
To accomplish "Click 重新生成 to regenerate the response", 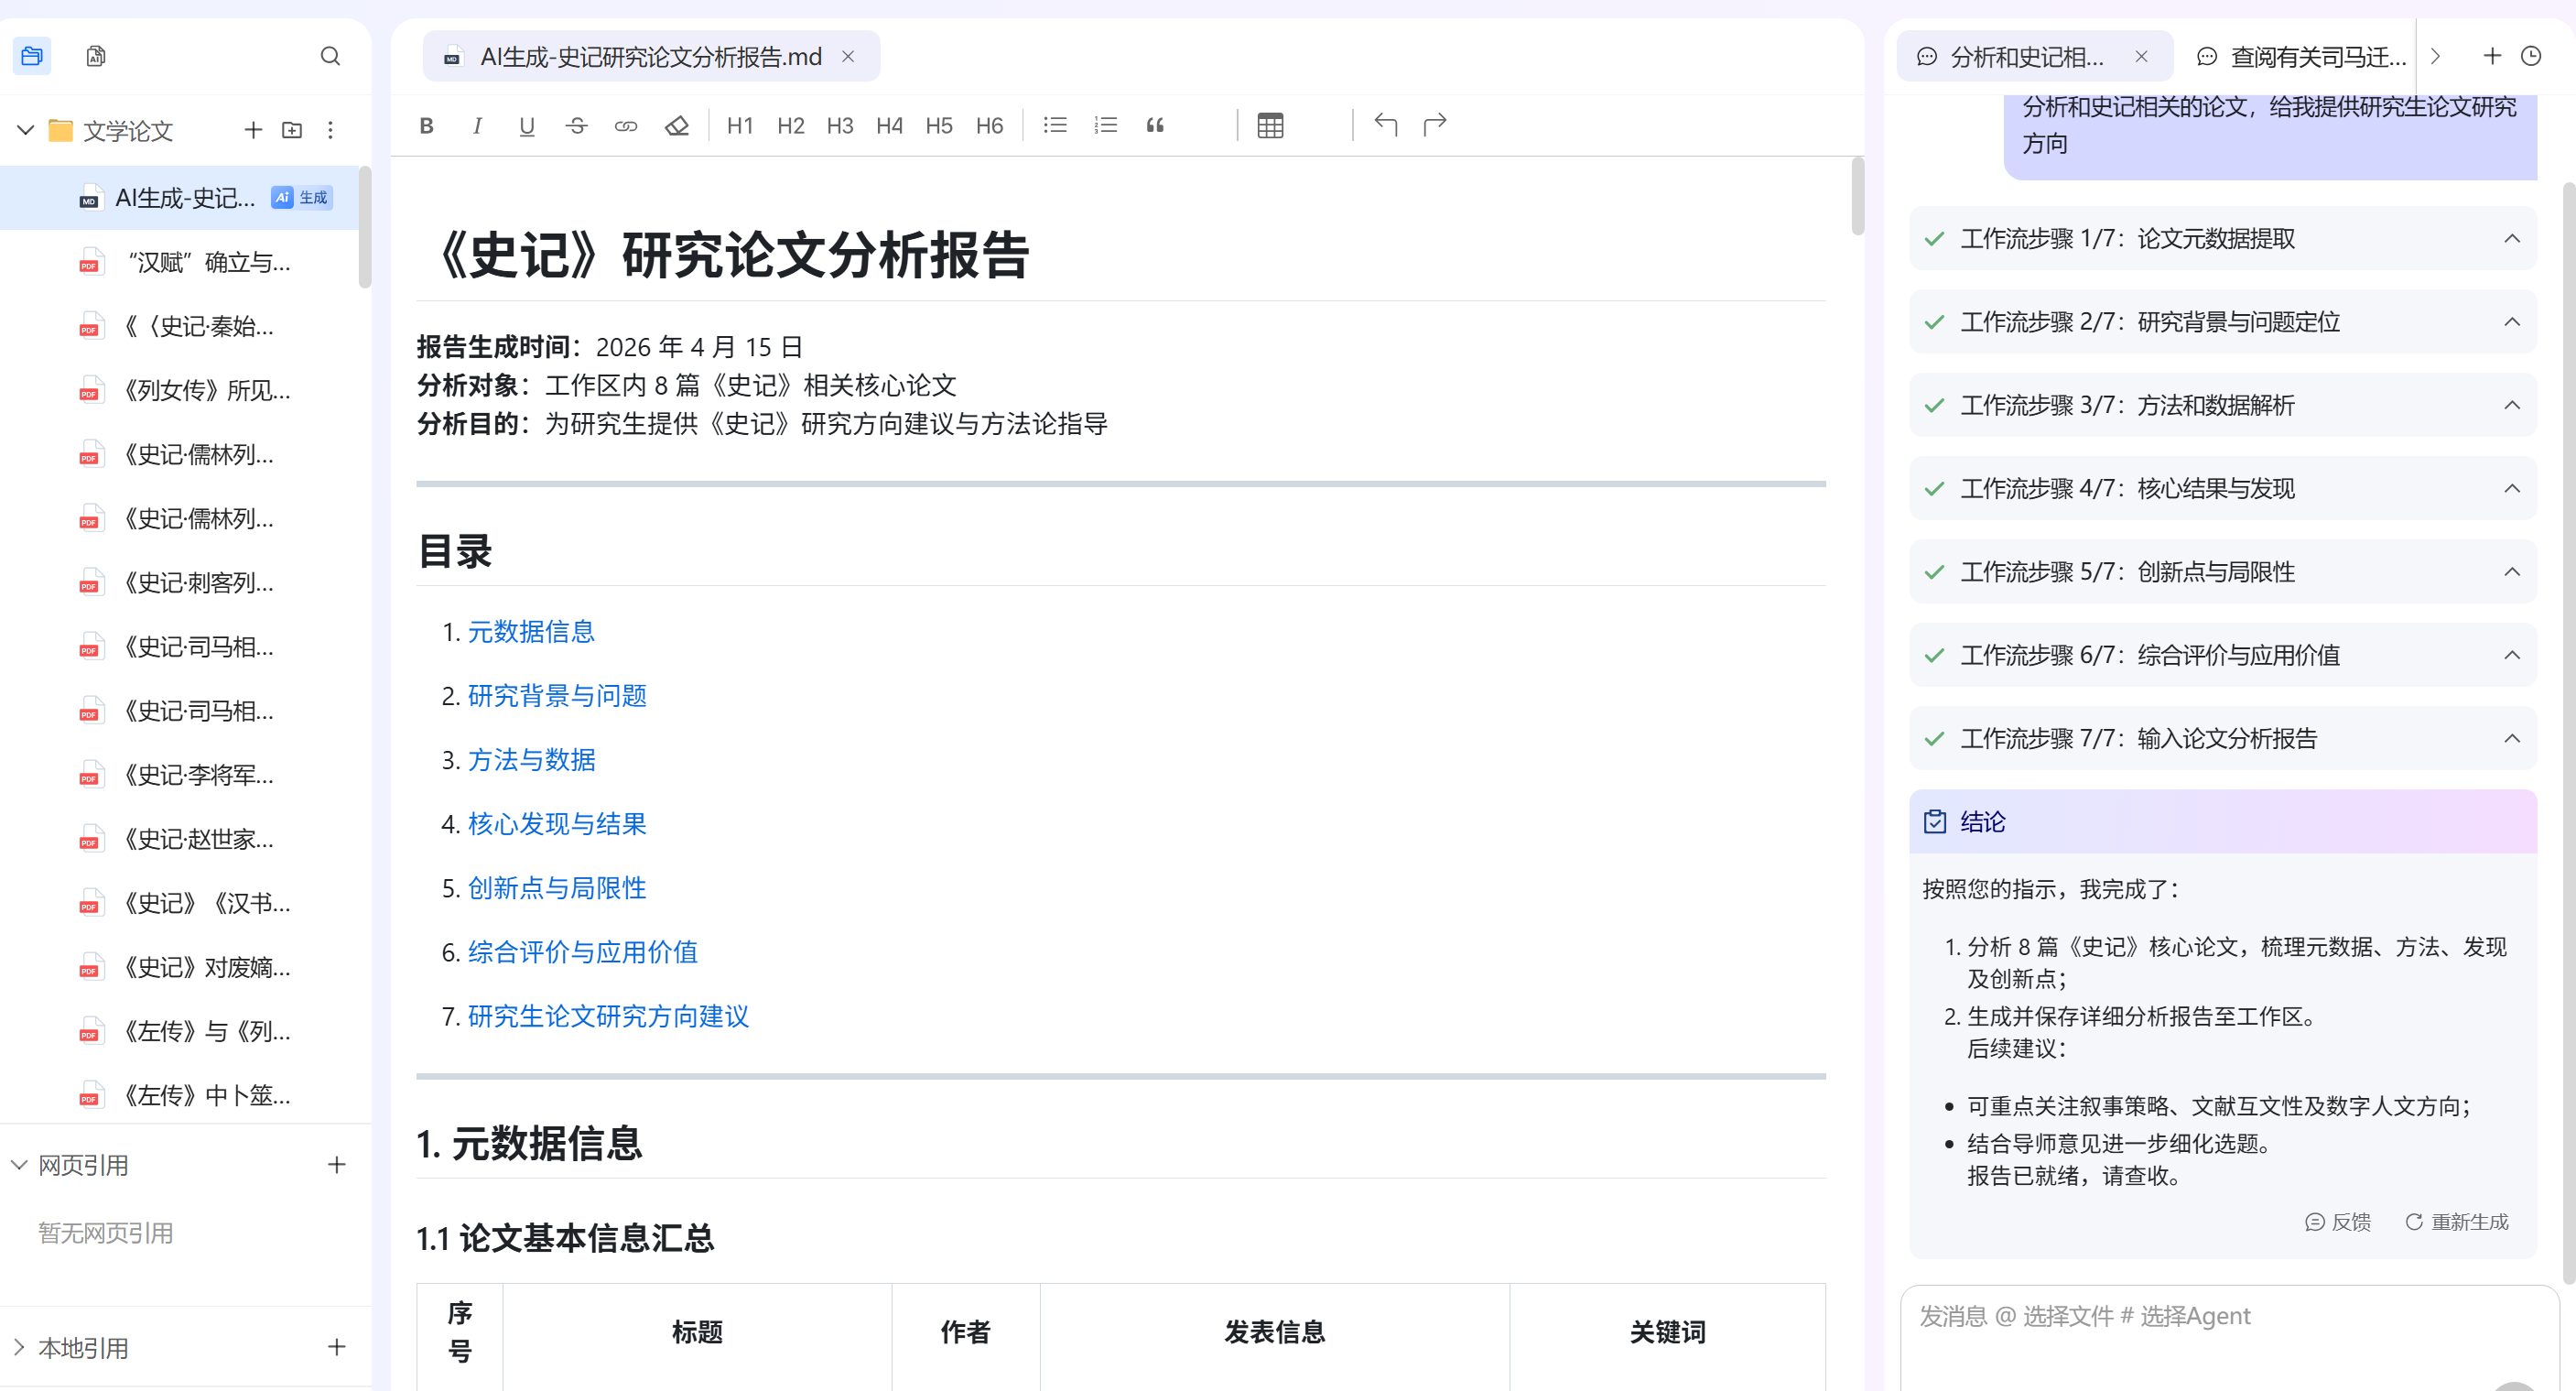I will point(2456,1221).
